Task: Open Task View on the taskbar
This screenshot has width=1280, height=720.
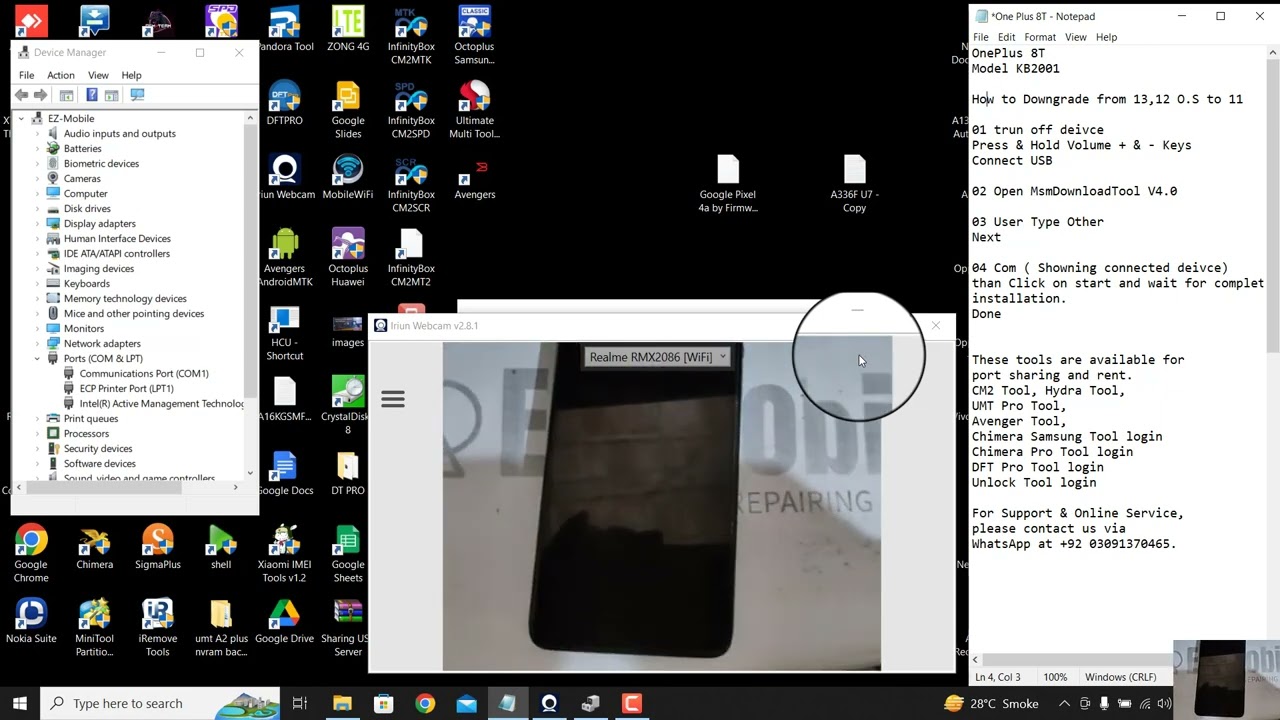Action: click(300, 703)
